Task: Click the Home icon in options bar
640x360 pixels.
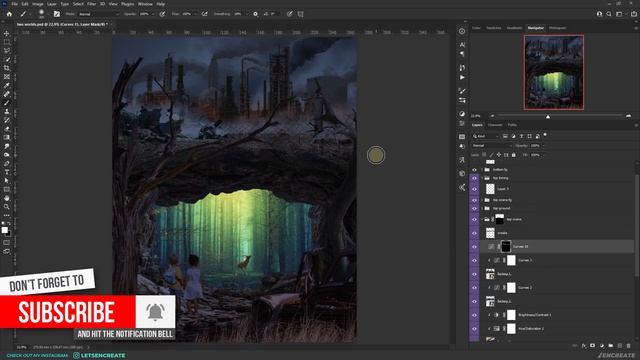Action: point(9,14)
